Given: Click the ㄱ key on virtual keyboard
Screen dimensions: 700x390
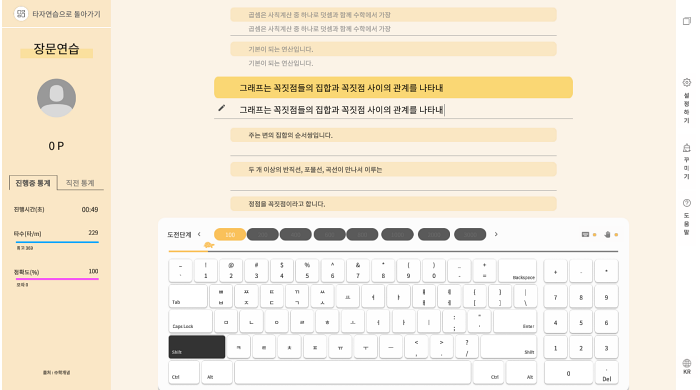Looking at the screenshot, I should pos(297,296).
